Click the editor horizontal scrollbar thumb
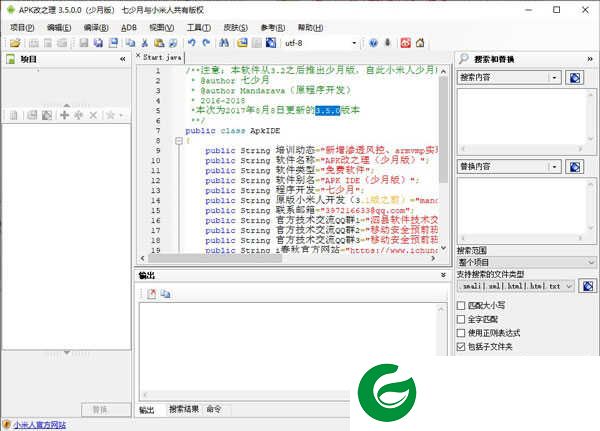This screenshot has height=431, width=600. (x=215, y=258)
